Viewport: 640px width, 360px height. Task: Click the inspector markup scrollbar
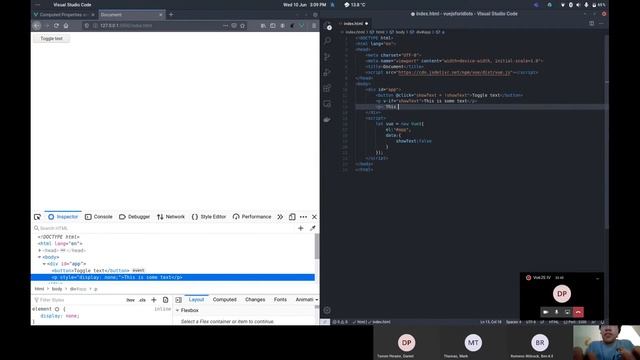tap(317, 247)
